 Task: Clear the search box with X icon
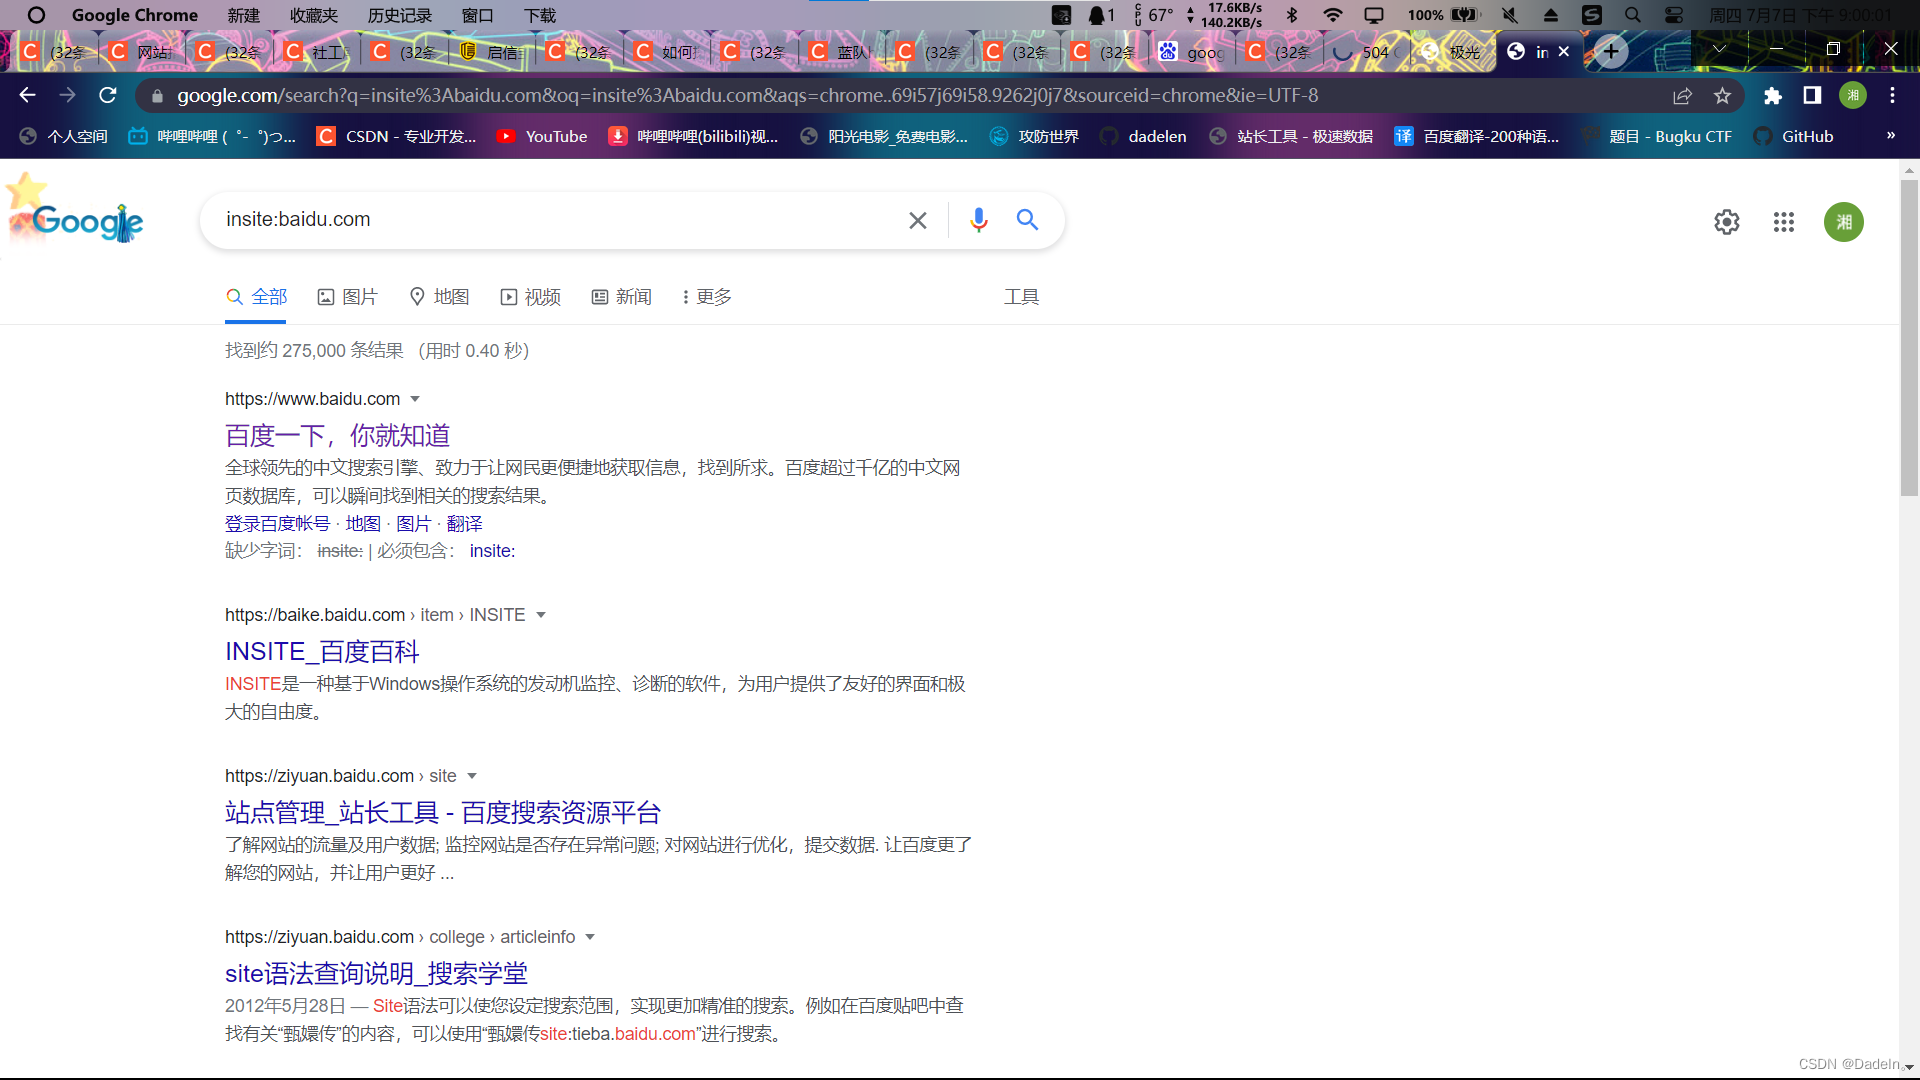click(917, 220)
